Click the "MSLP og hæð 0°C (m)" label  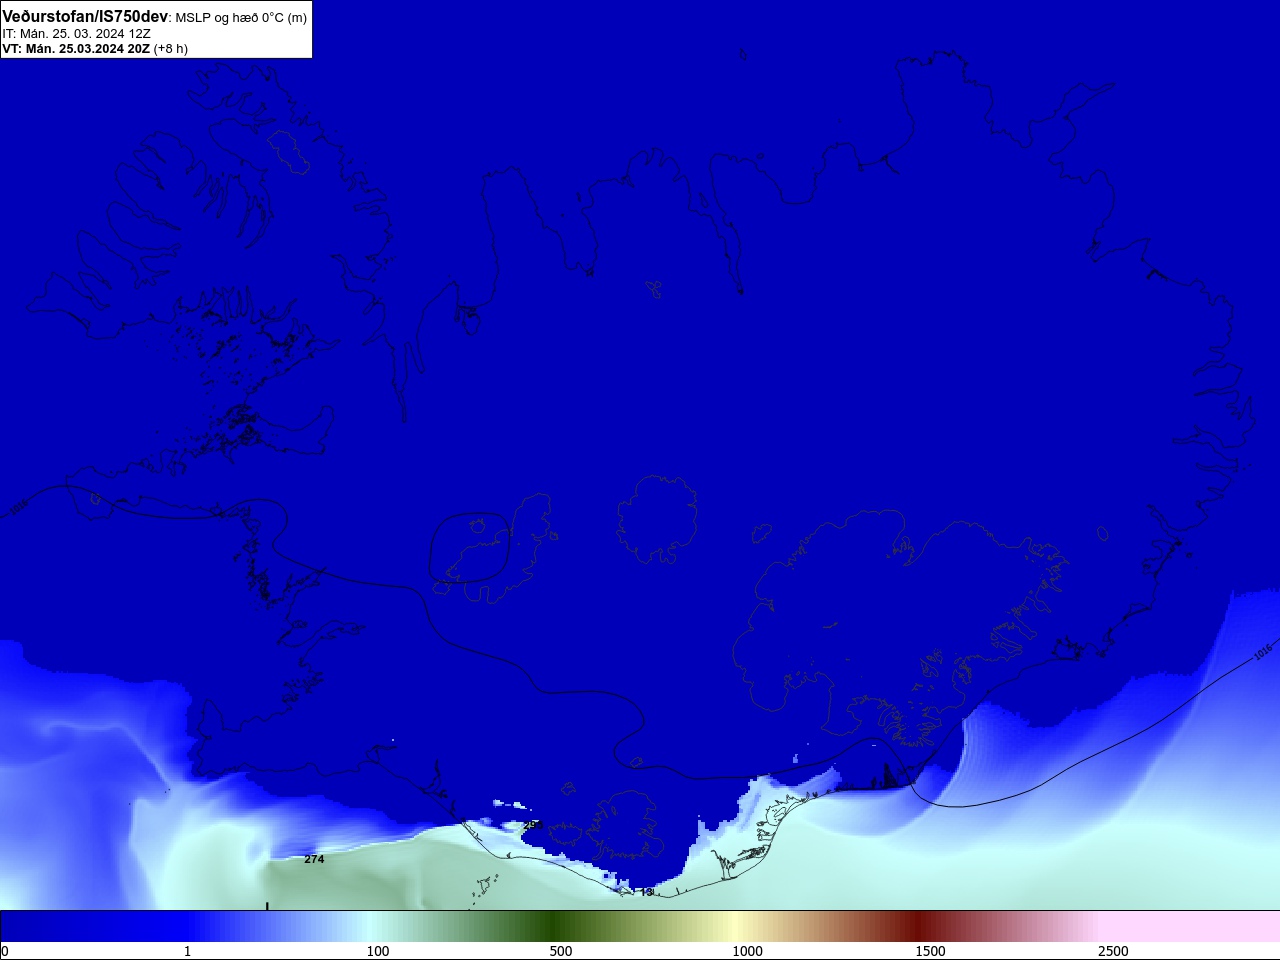tap(241, 18)
